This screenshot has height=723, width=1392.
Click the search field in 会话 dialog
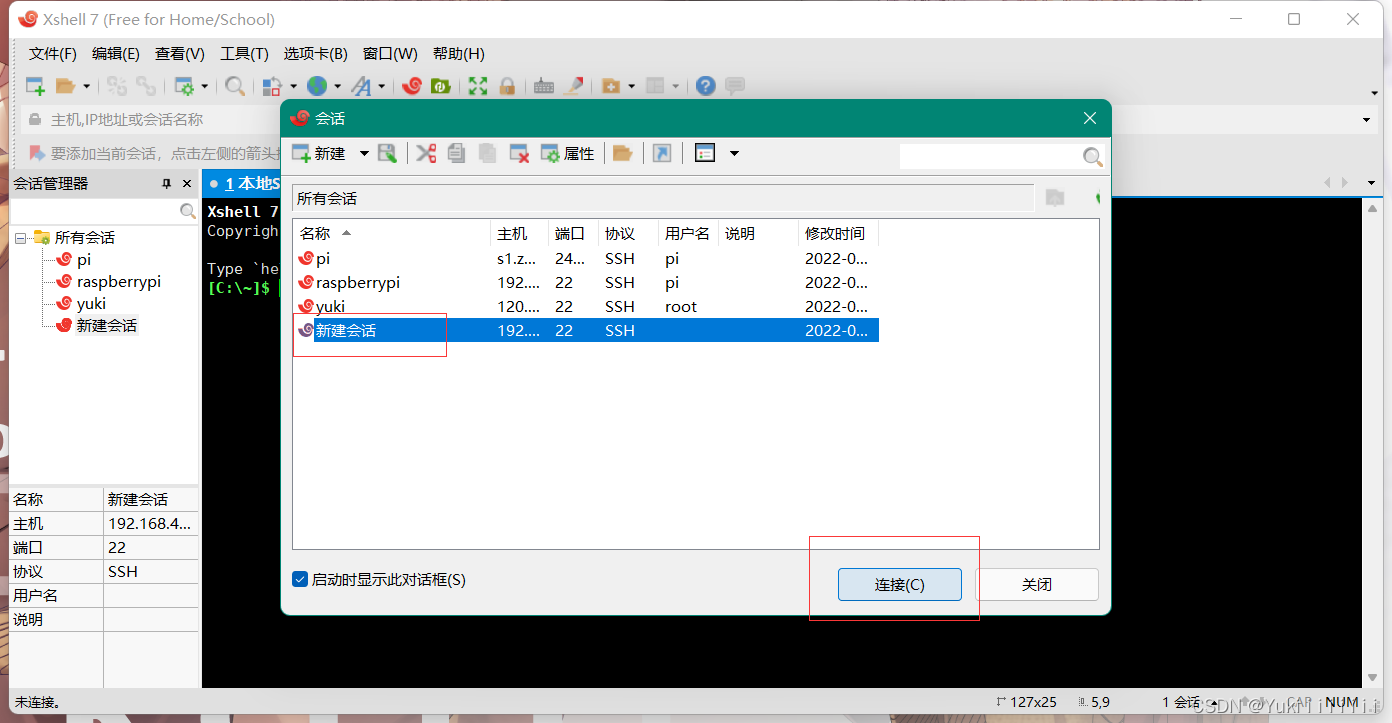[990, 157]
